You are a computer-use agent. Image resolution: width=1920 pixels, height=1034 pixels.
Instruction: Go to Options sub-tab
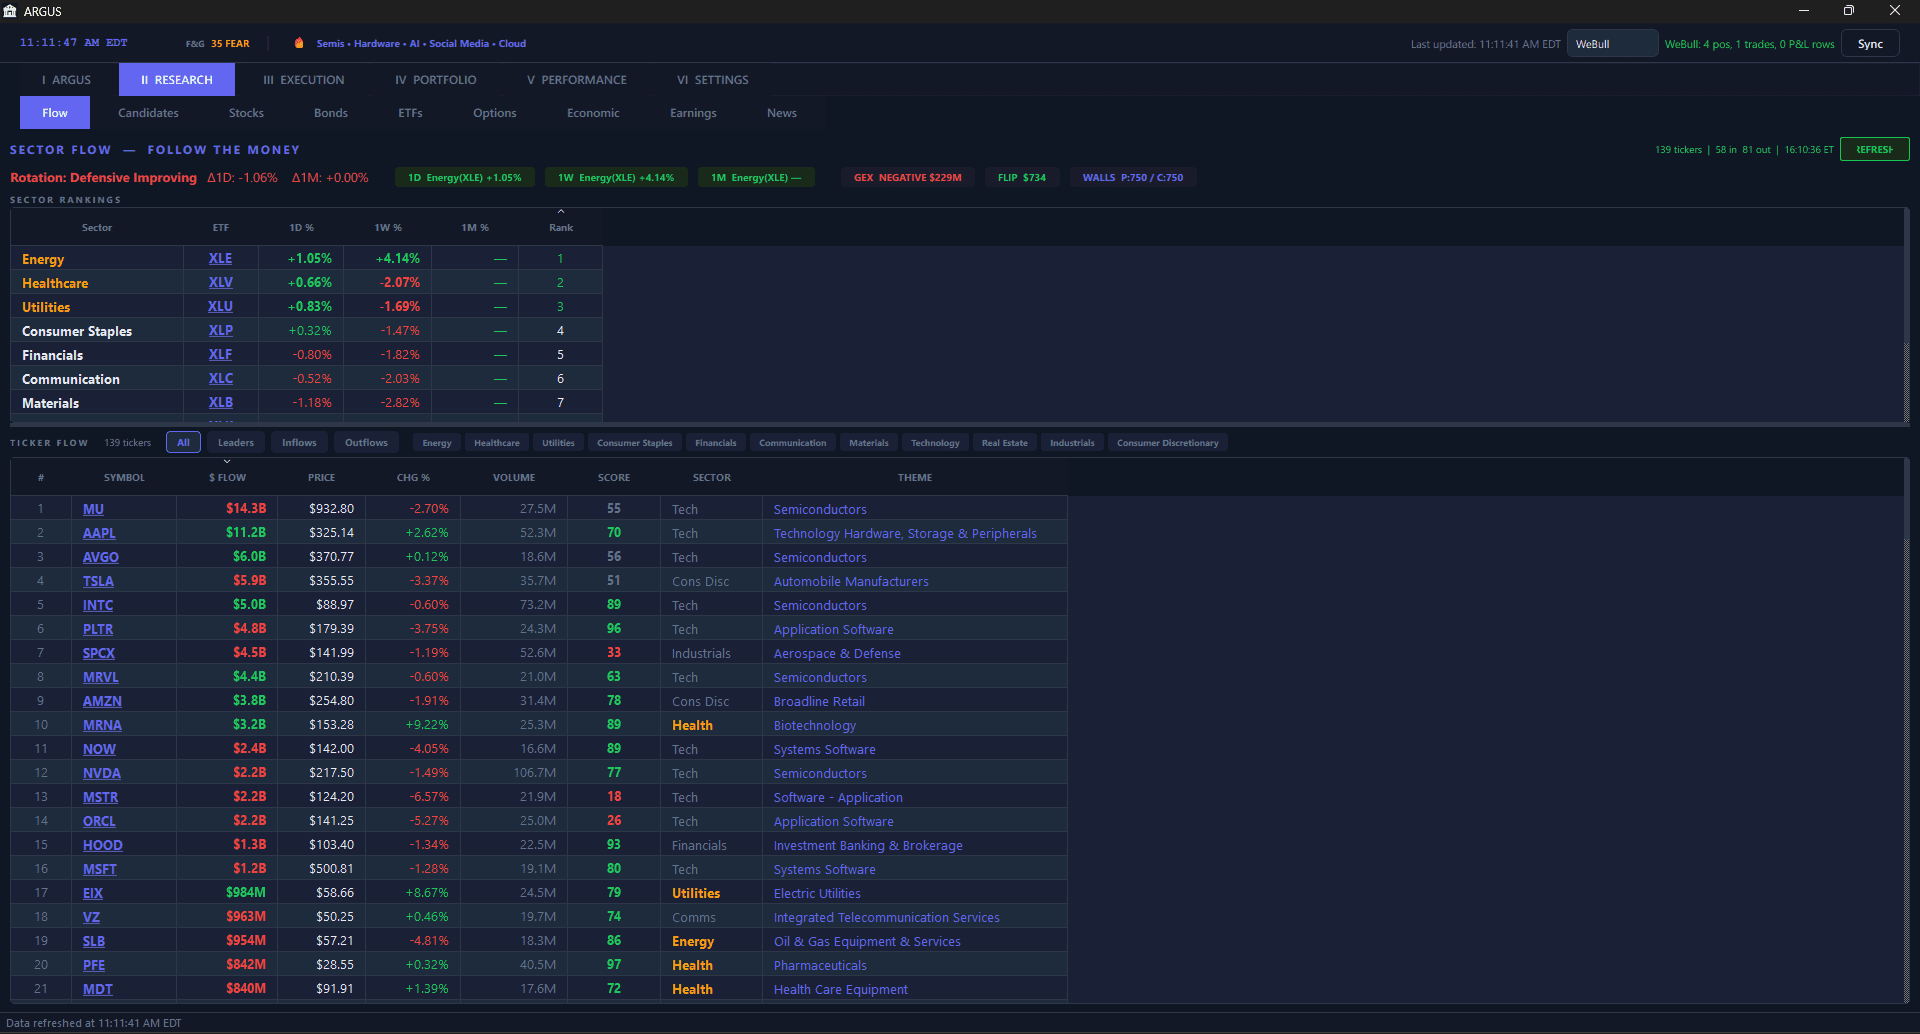click(495, 113)
